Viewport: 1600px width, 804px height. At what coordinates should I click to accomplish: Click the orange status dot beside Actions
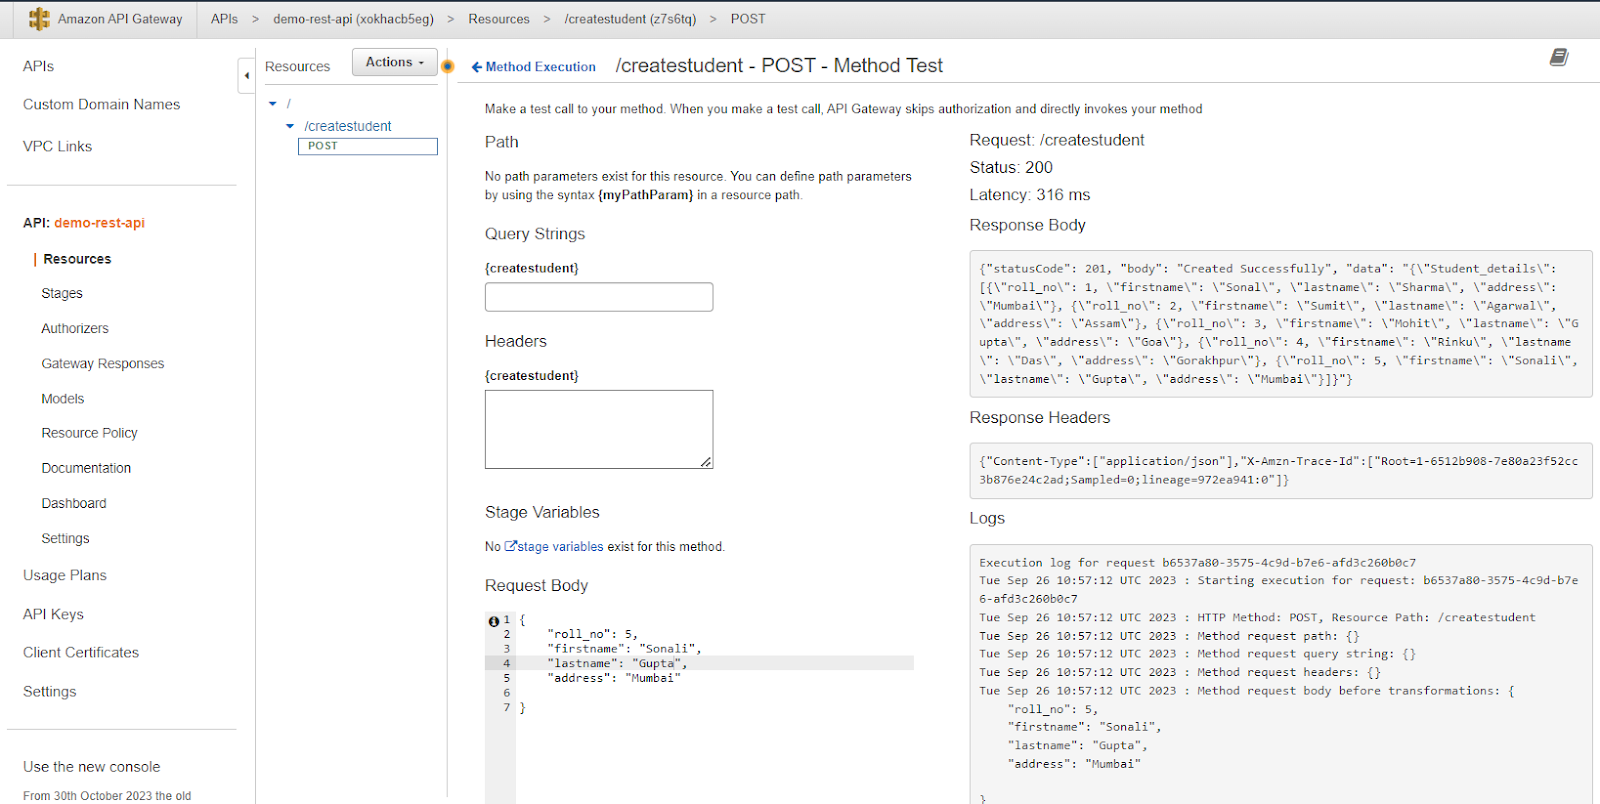(448, 67)
